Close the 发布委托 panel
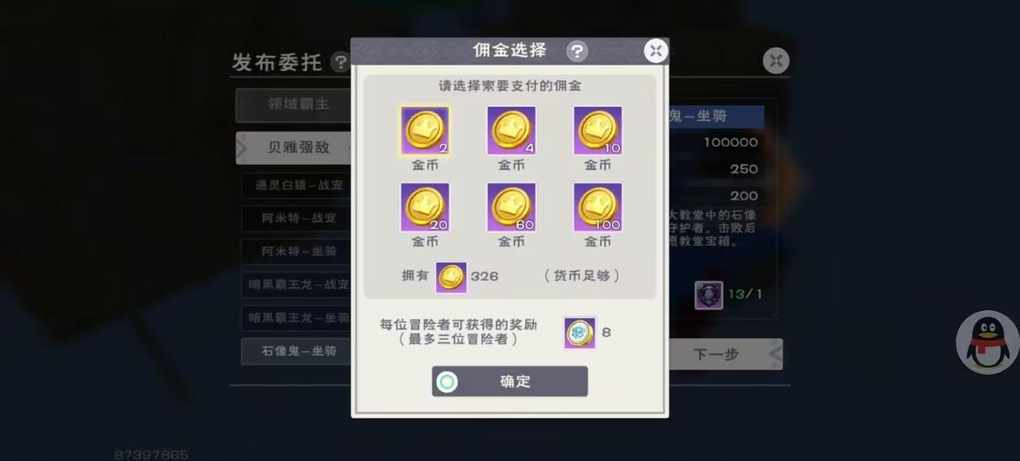The width and height of the screenshot is (1020, 461). 775,61
